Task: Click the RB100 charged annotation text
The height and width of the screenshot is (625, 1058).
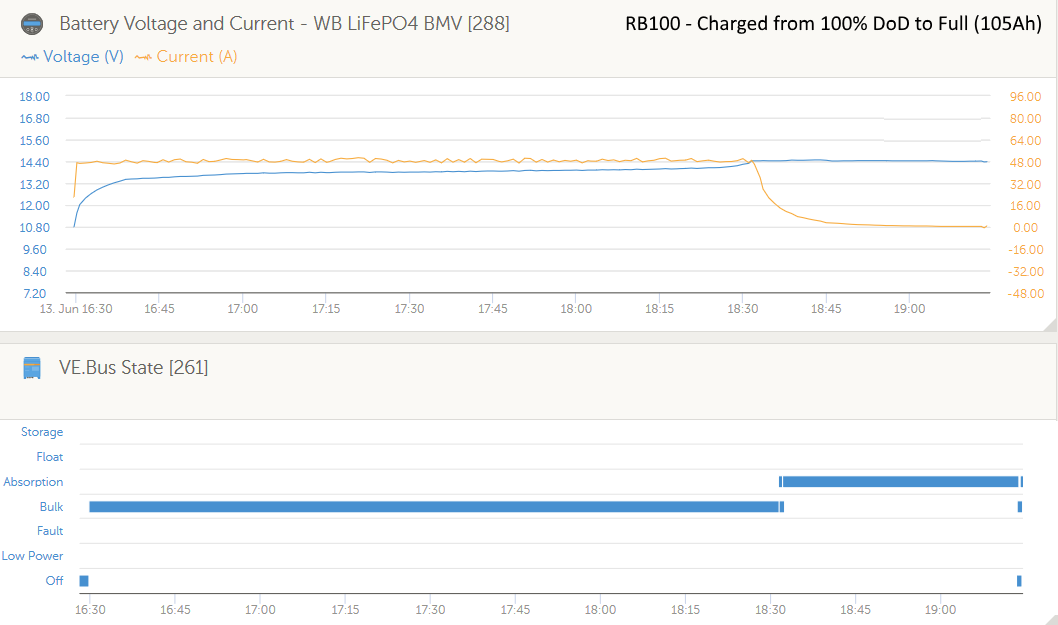Action: (x=833, y=25)
